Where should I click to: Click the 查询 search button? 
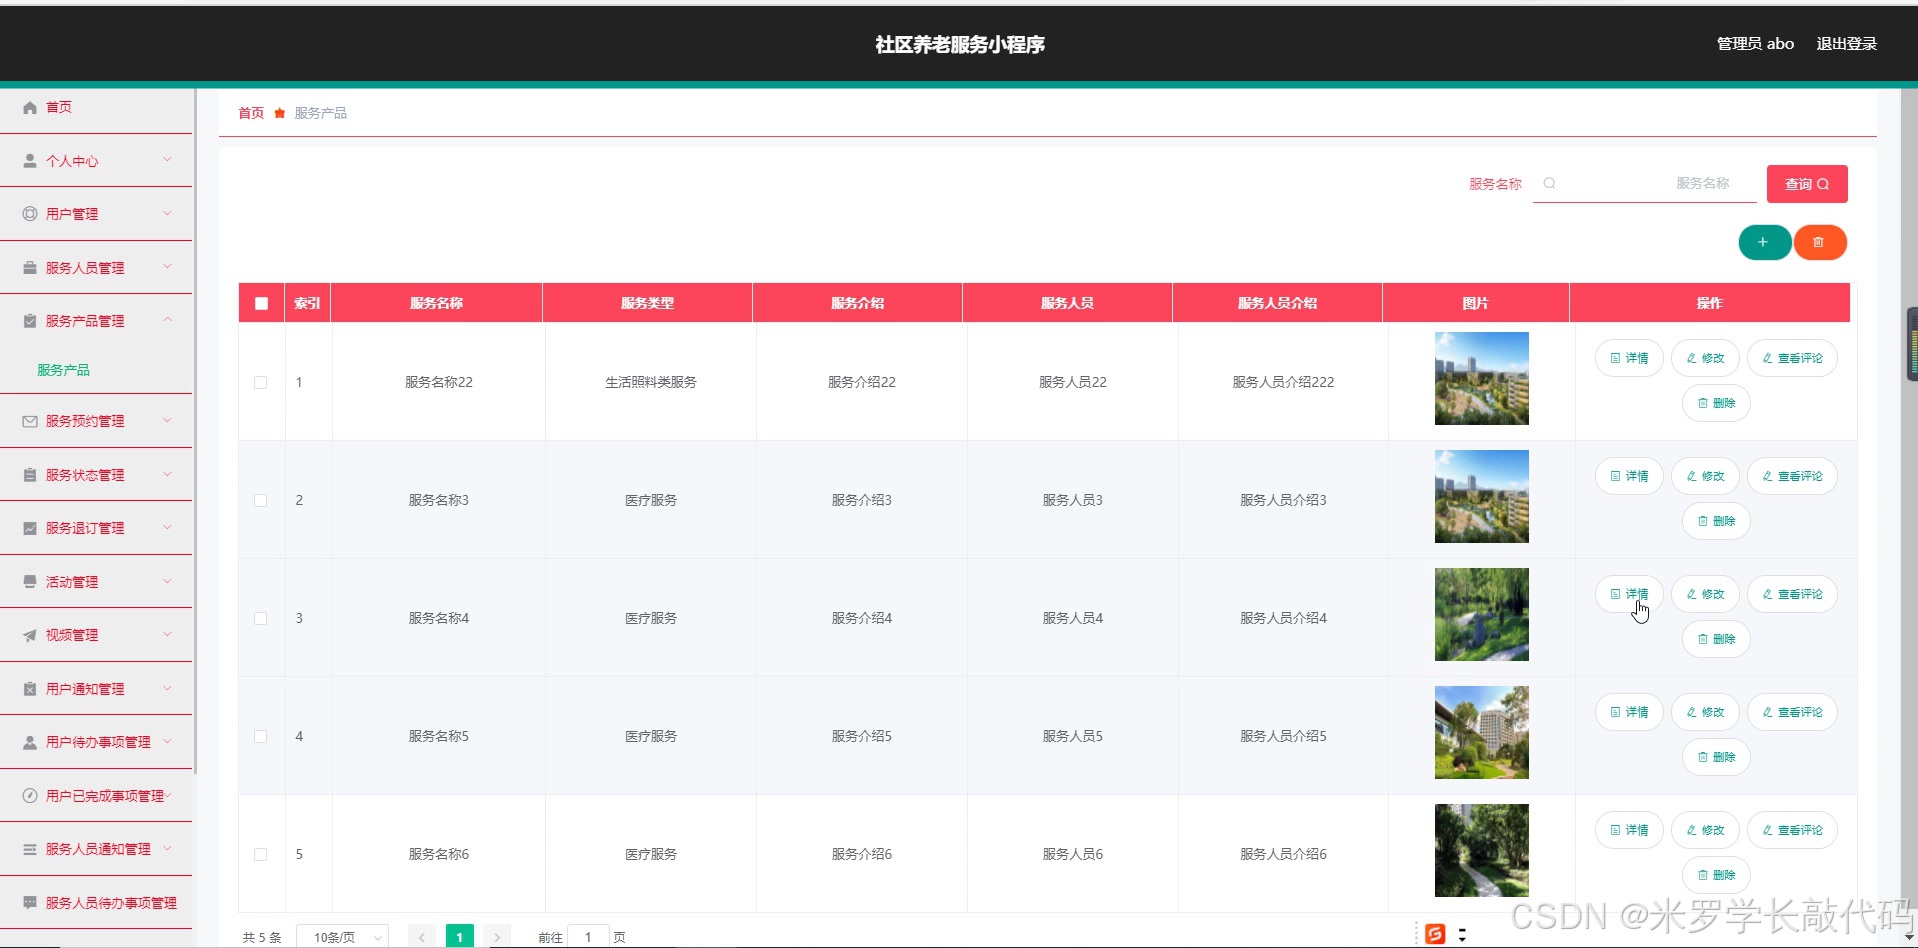(x=1807, y=184)
